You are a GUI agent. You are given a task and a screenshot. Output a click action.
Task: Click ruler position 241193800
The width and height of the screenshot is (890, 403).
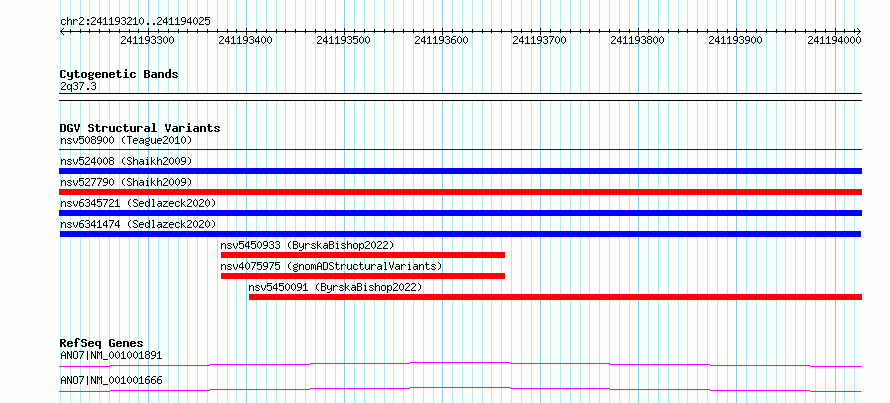pos(638,40)
